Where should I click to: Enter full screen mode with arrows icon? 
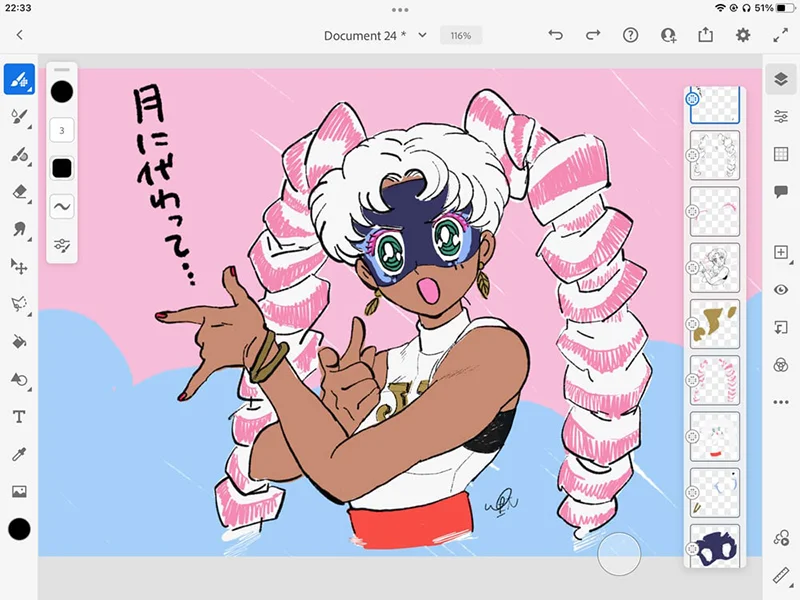(x=781, y=35)
